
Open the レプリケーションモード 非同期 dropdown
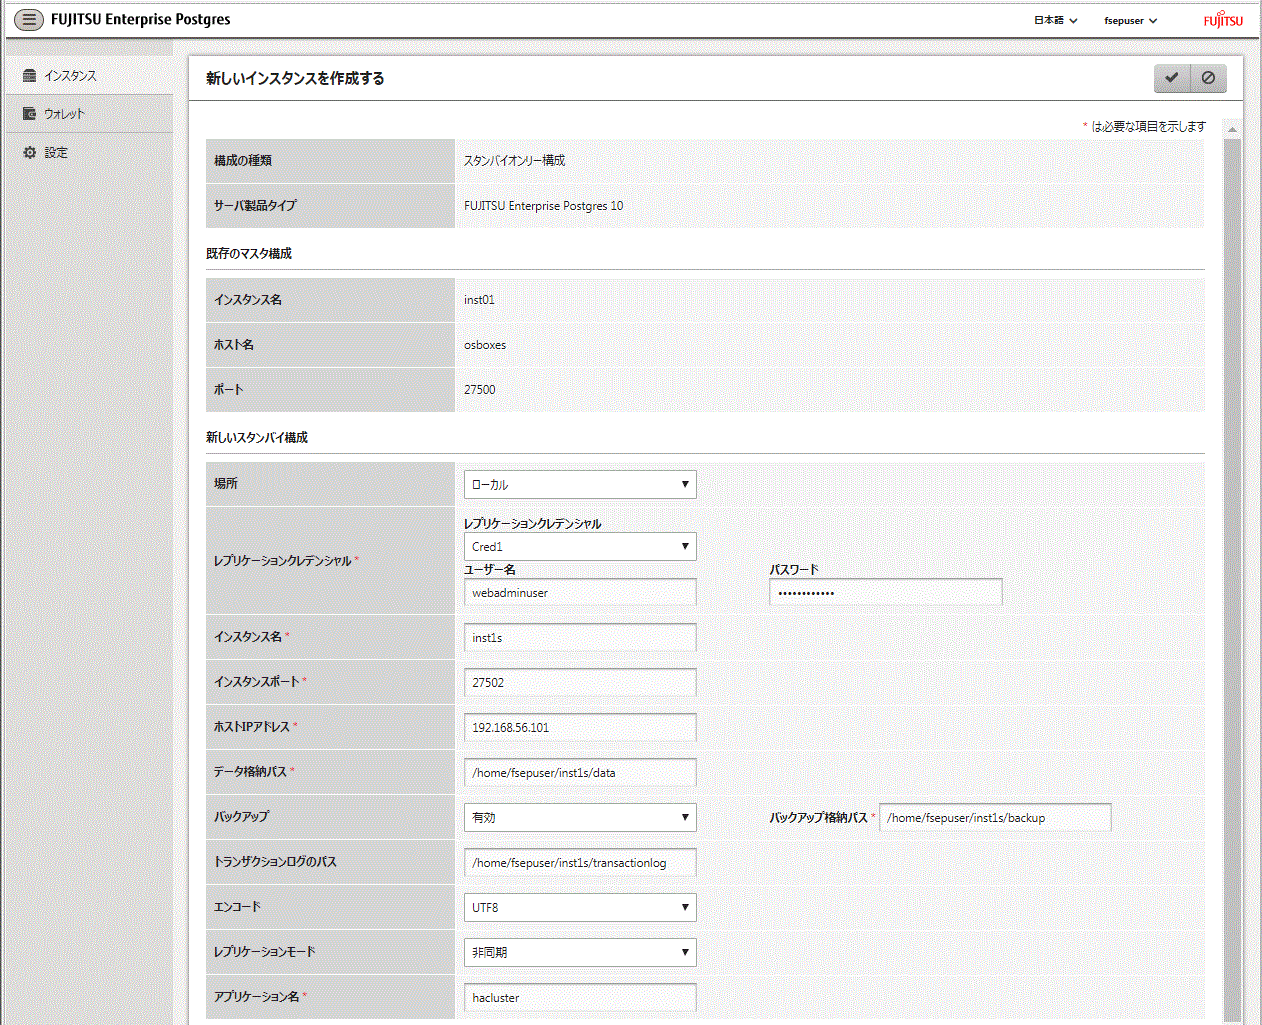(x=580, y=953)
